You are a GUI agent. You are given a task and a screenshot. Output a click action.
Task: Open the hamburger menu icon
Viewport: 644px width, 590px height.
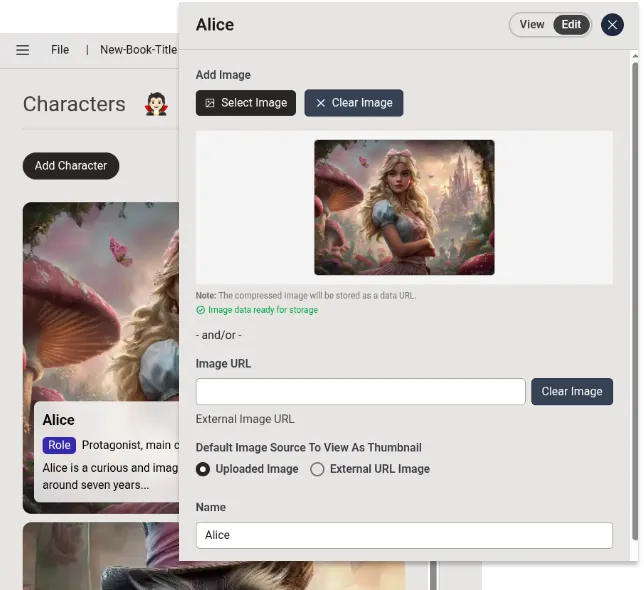[22, 50]
